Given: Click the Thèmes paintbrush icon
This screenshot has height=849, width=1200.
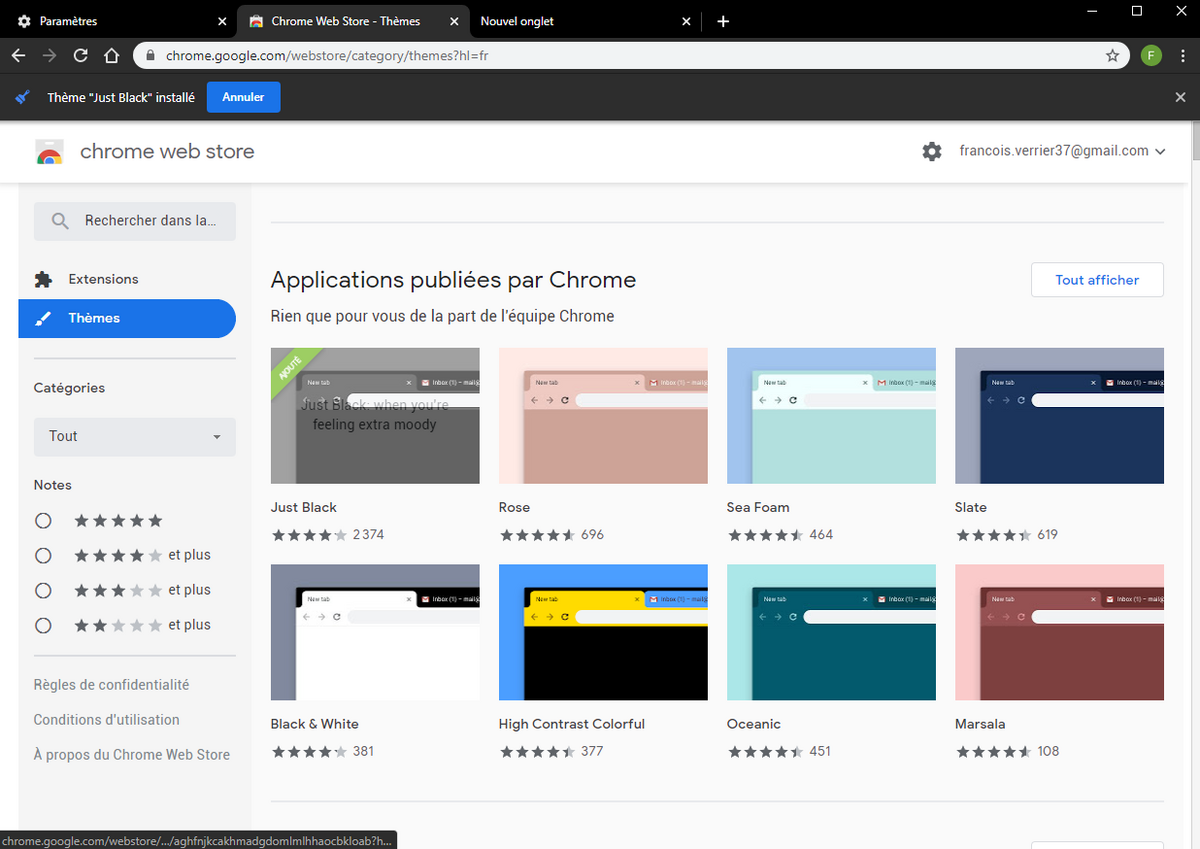Looking at the screenshot, I should pos(43,318).
